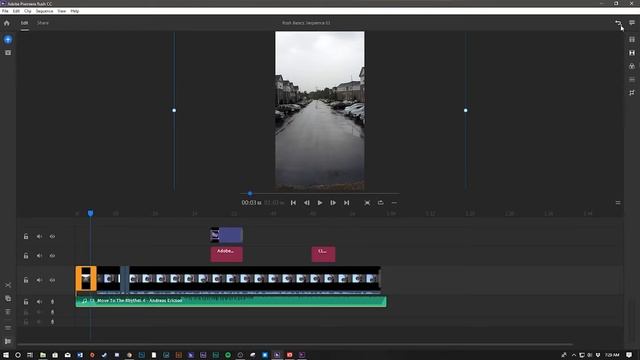Open the Sequence menu
This screenshot has height=360, width=640.
[44, 11]
